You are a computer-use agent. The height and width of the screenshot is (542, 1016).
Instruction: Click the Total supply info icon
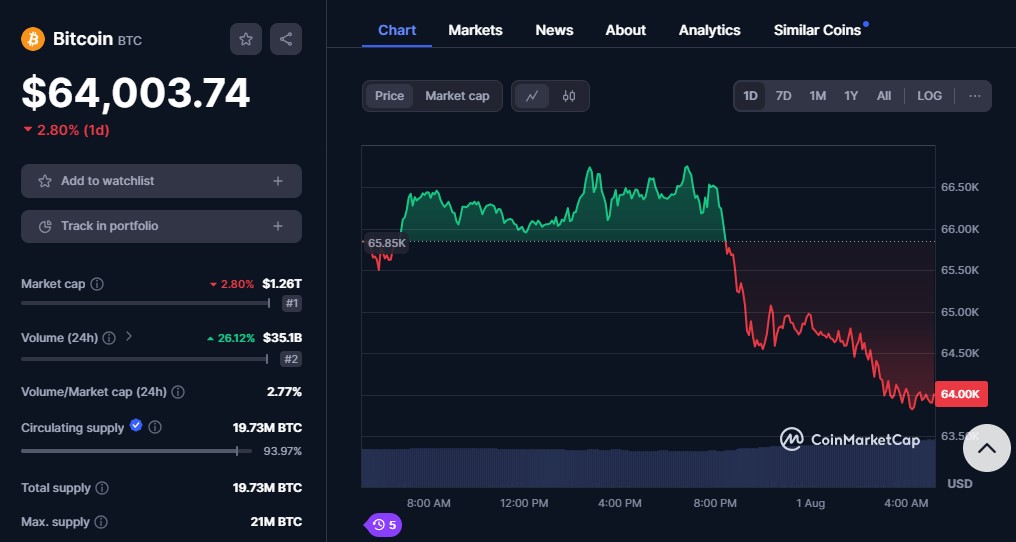click(102, 488)
